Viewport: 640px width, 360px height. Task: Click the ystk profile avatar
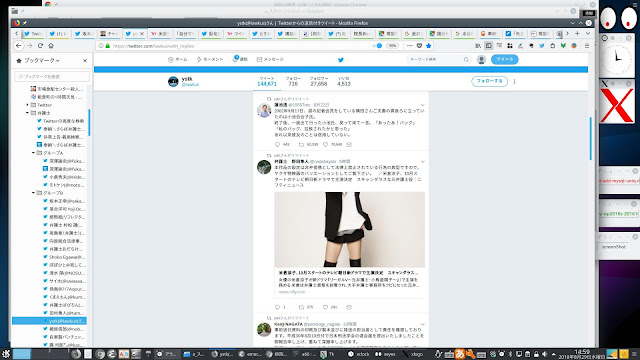pos(173,81)
